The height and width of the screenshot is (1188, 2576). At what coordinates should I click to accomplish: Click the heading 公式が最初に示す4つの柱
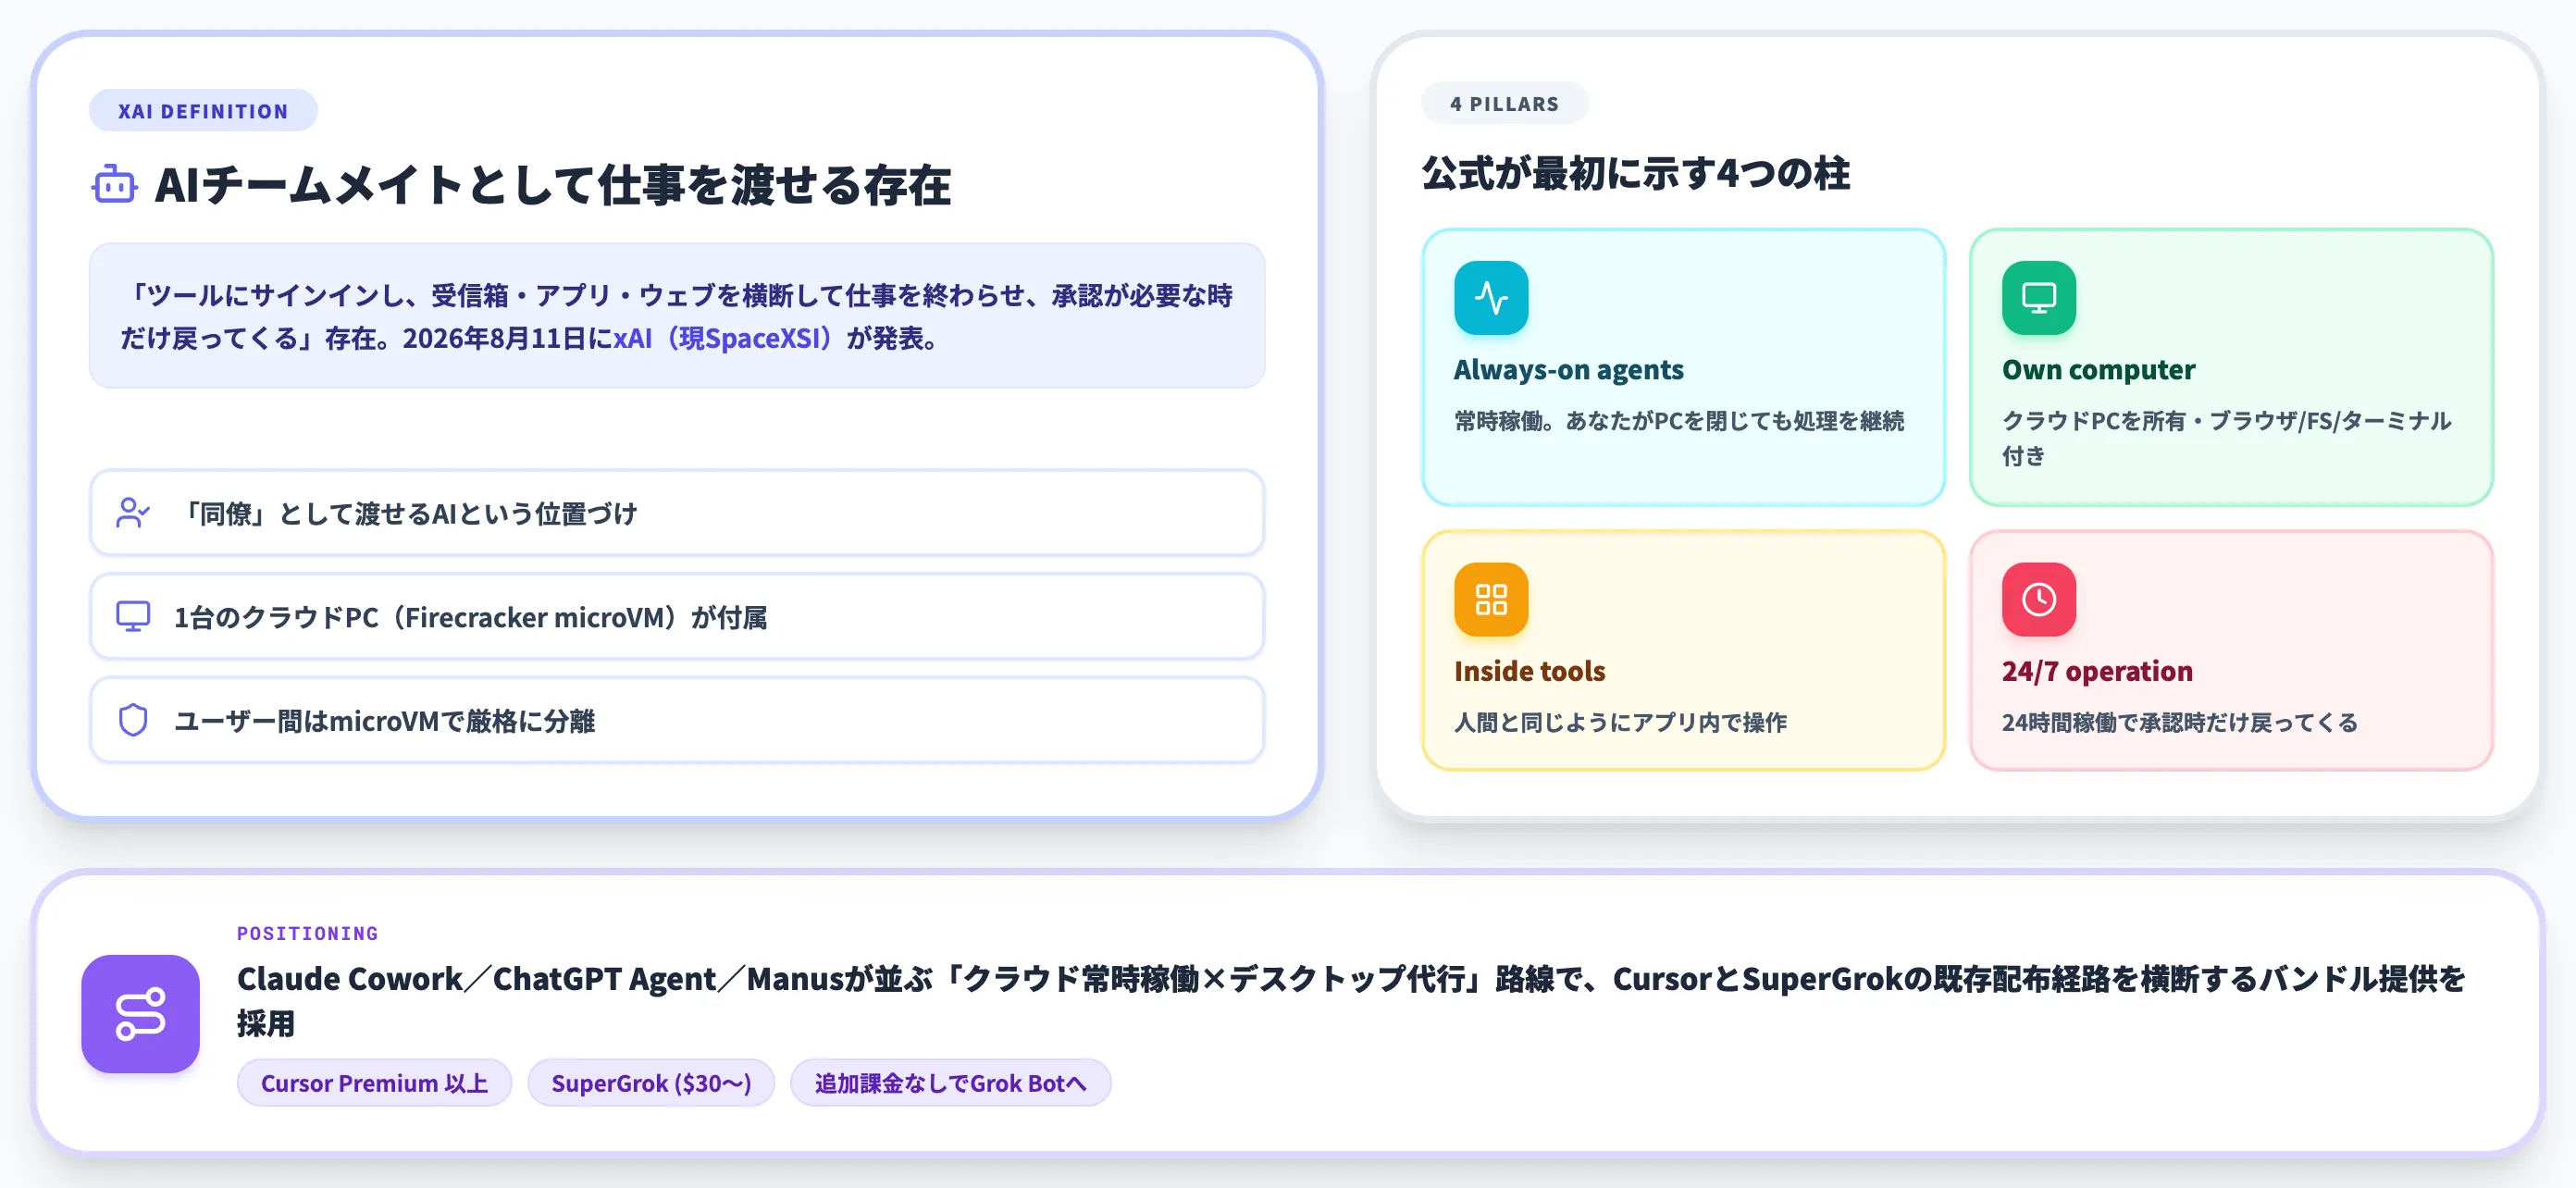(1636, 173)
